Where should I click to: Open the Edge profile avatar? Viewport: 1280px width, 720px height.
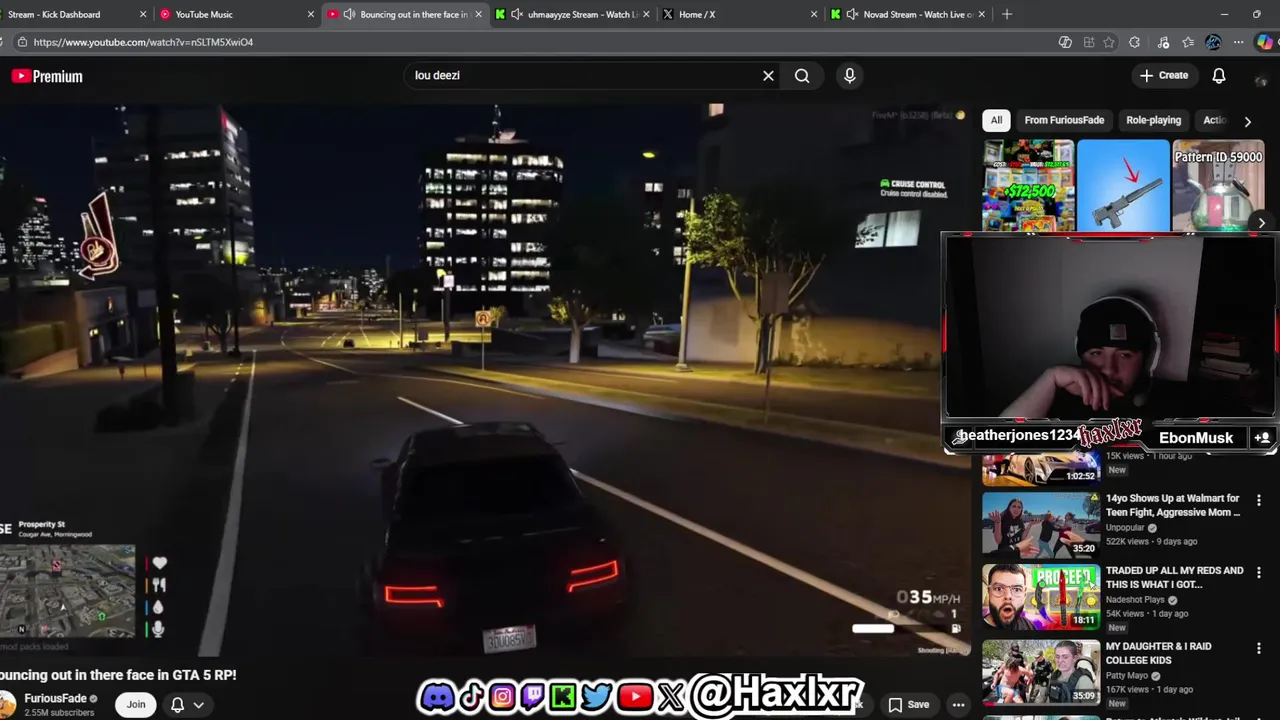[x=1213, y=42]
